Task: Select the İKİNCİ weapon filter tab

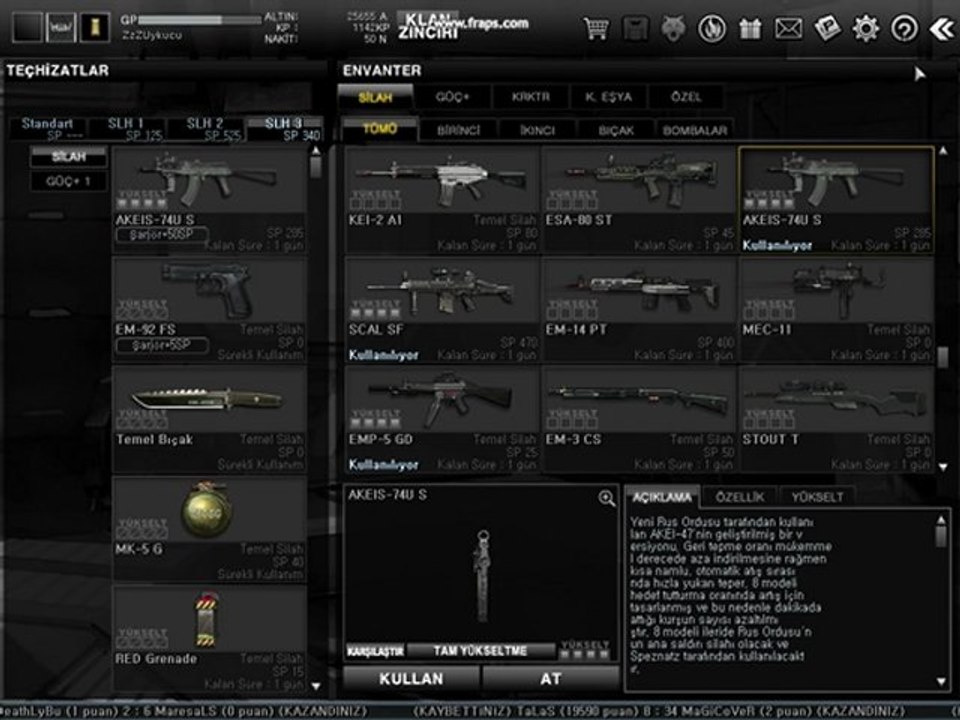Action: click(x=537, y=130)
